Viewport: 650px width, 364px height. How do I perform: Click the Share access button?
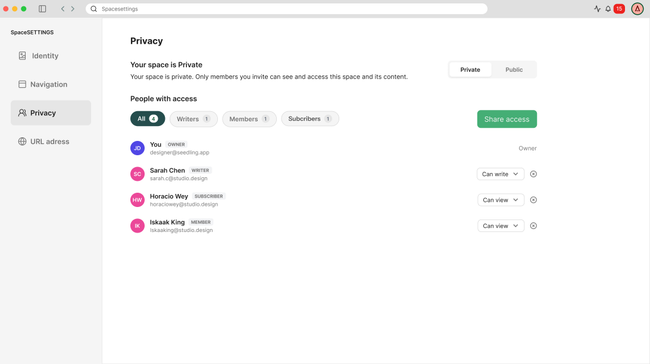click(507, 119)
